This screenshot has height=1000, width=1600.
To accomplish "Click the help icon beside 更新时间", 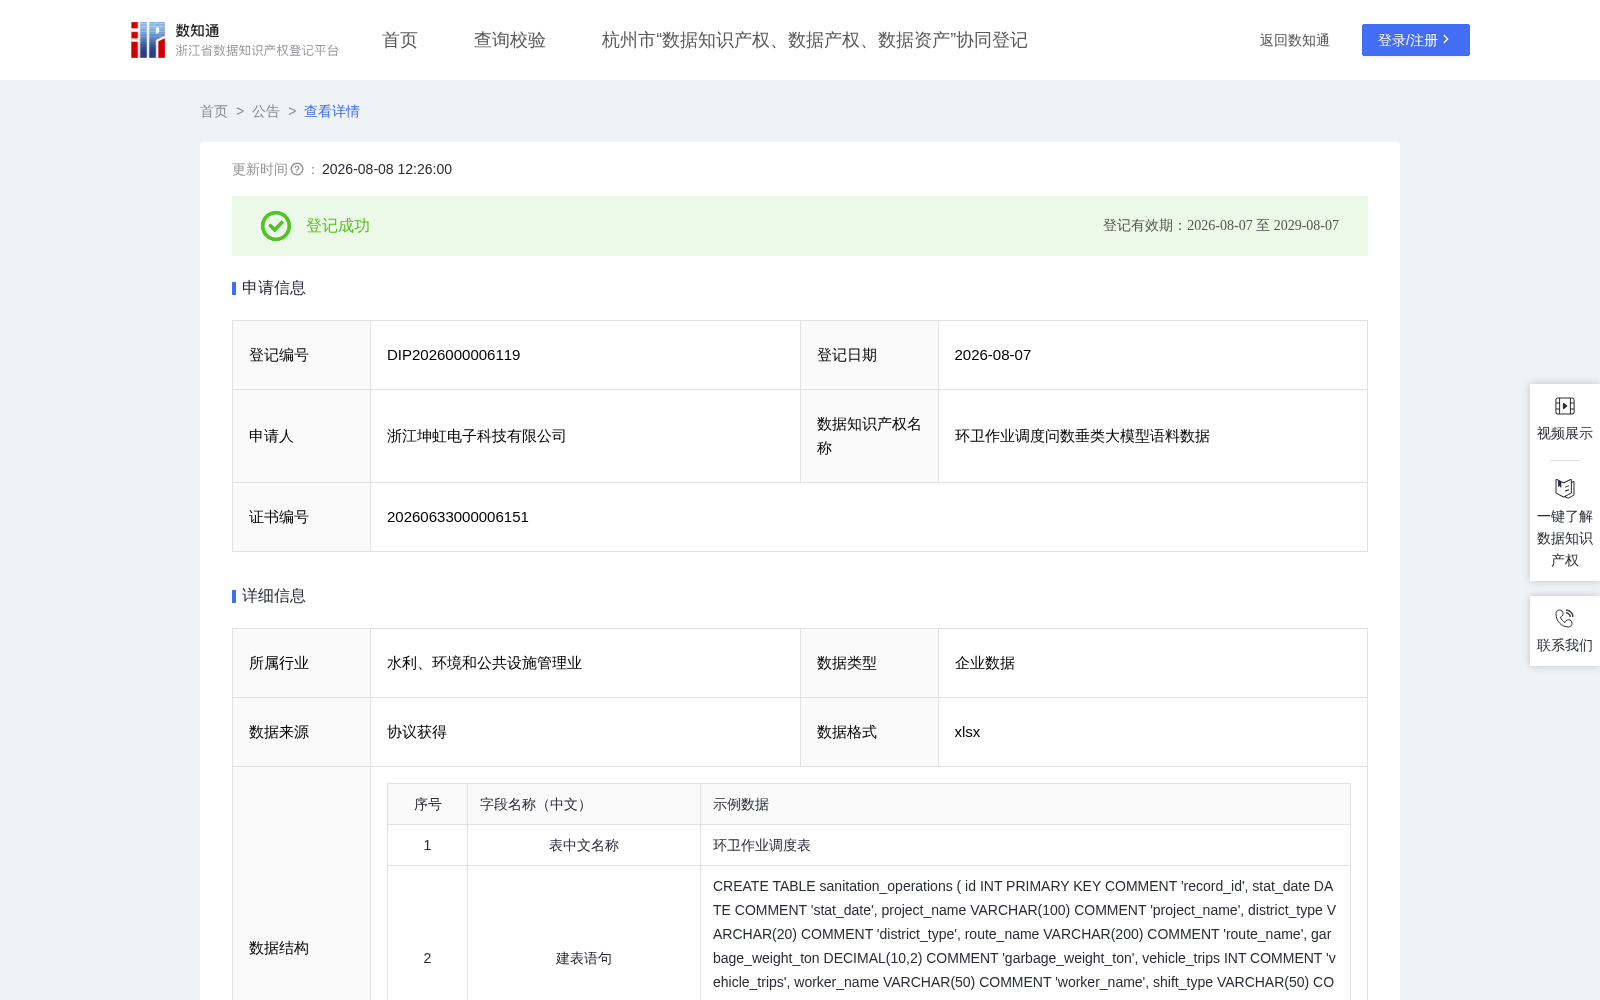I will click(x=297, y=170).
